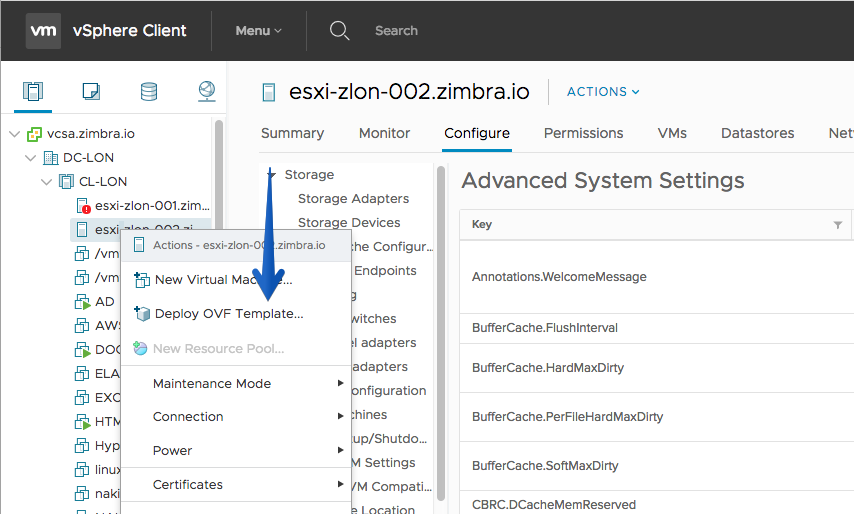Open the Storage inventory view icon
854x514 pixels.
click(x=149, y=91)
